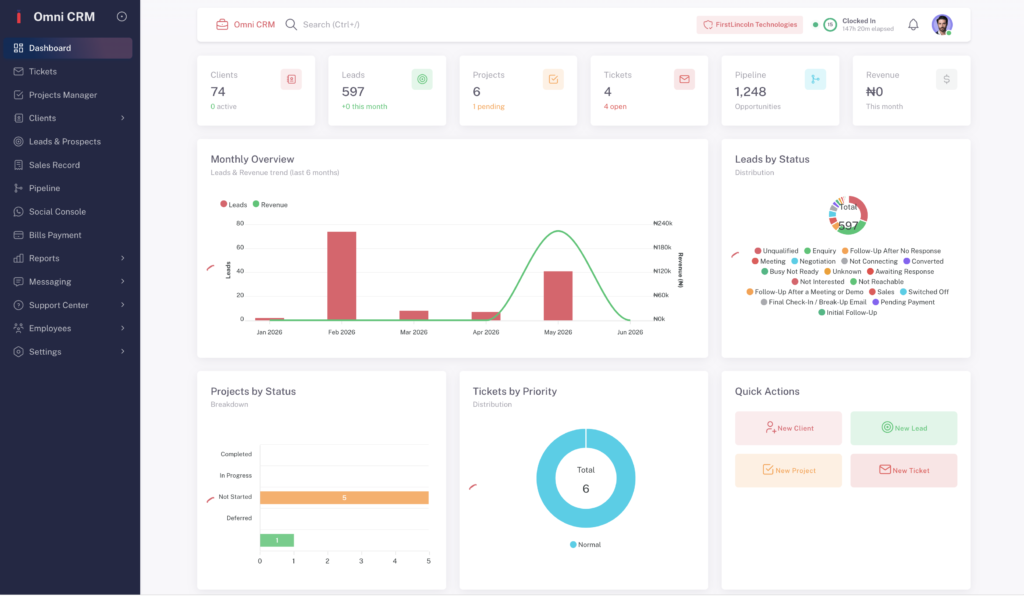
Task: Click the Revenue dollar icon
Action: pyautogui.click(x=946, y=80)
